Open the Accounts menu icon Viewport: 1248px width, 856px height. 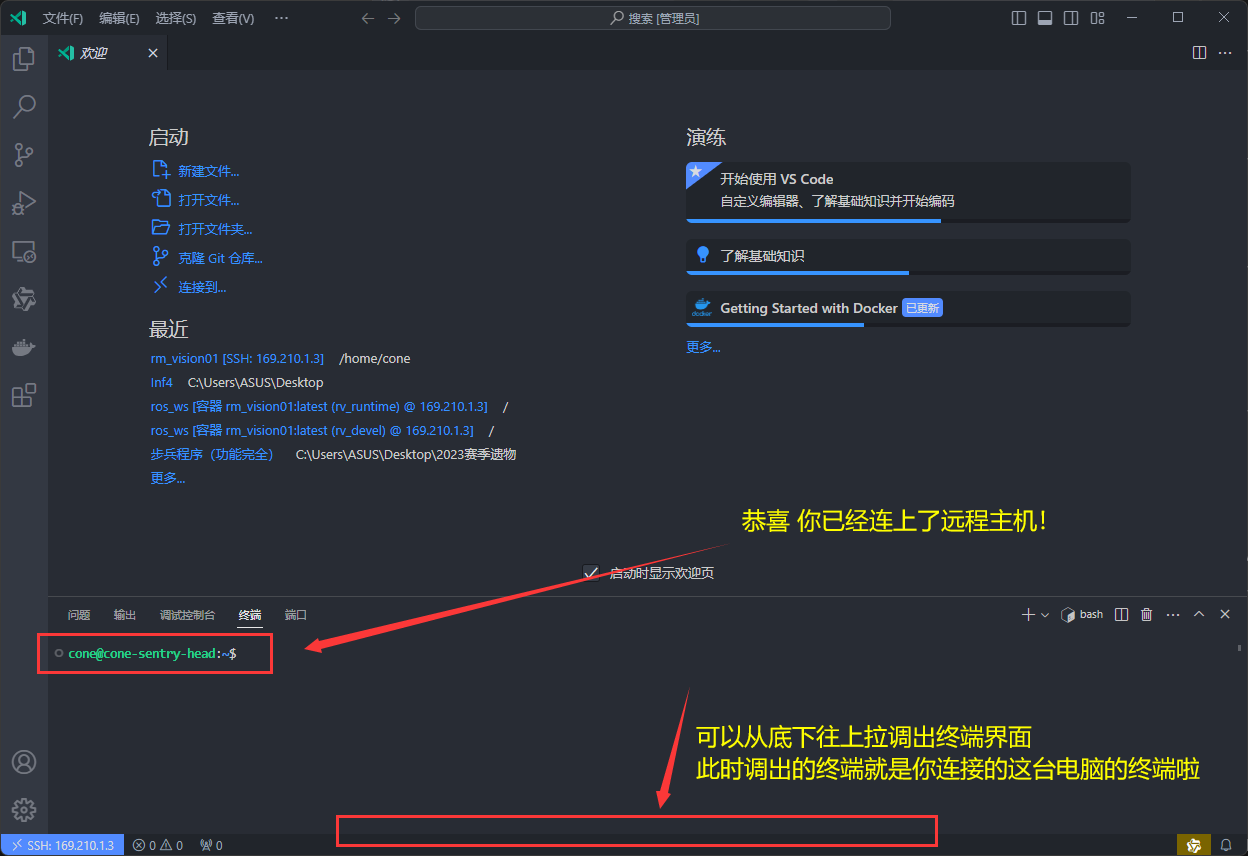[24, 762]
